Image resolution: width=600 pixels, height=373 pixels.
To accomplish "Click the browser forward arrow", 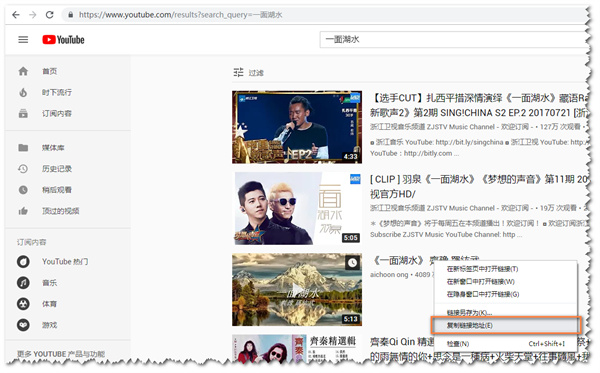I will [x=33, y=15].
